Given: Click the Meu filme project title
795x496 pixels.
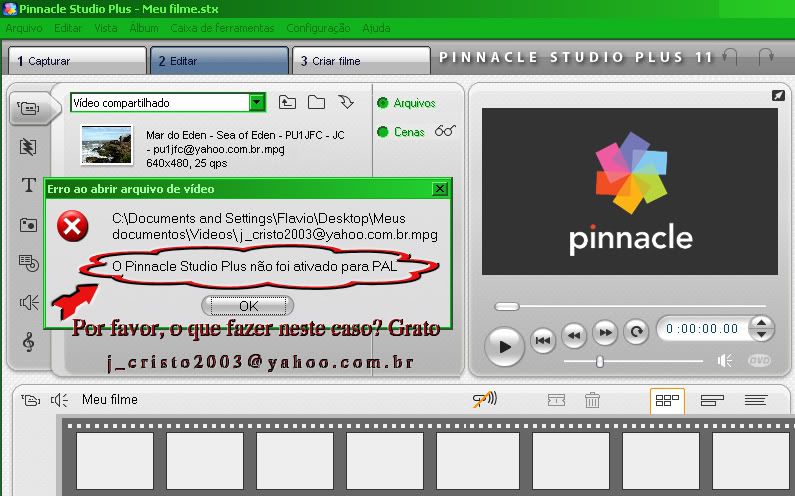Looking at the screenshot, I should point(110,400).
